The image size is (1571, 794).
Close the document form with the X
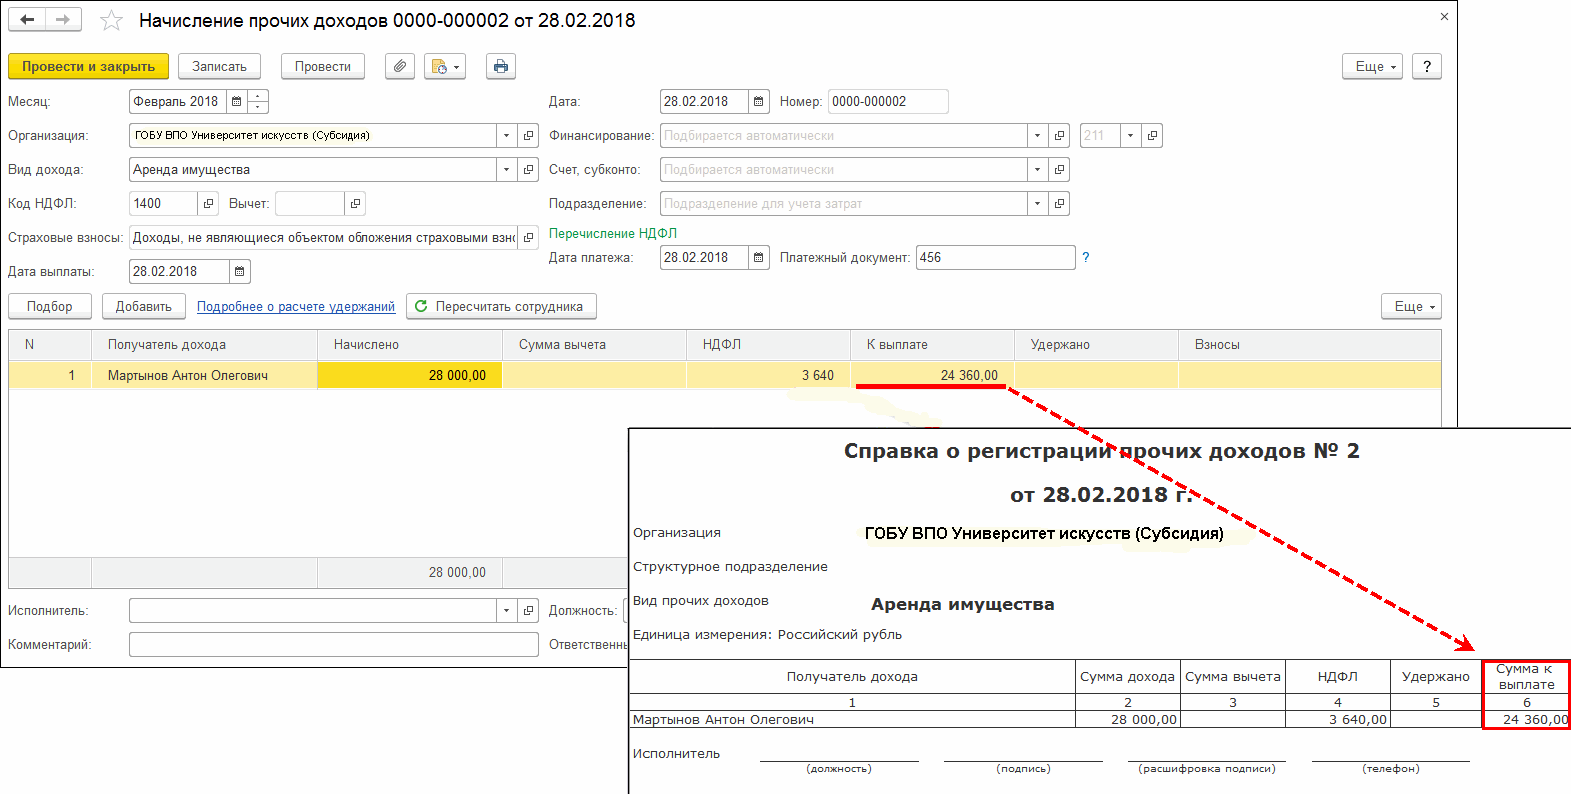point(1444,17)
